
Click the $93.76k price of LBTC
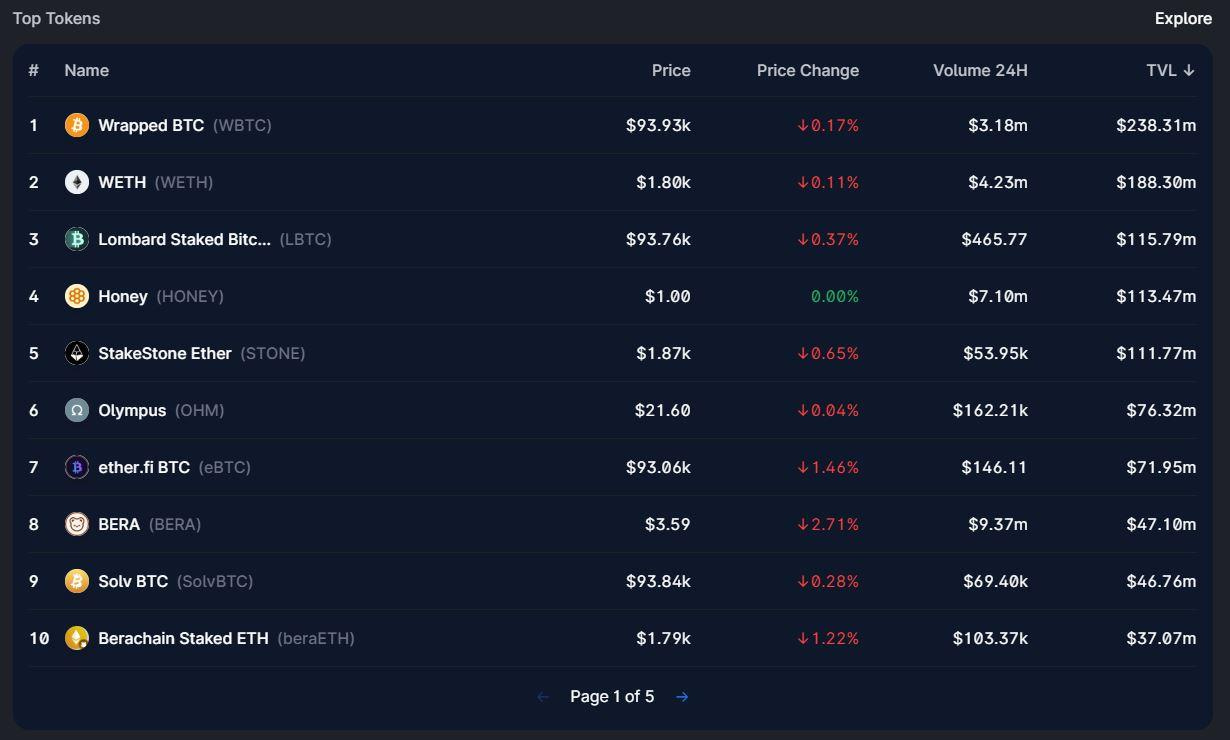(658, 239)
